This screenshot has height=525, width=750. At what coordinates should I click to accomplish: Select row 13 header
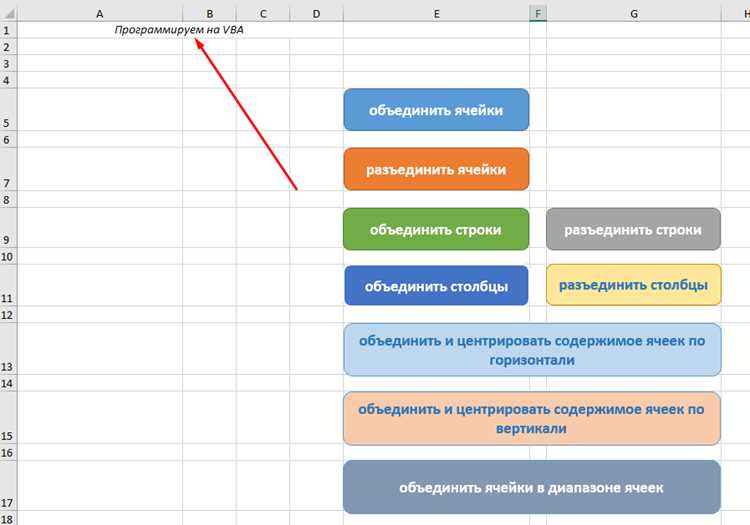point(8,349)
